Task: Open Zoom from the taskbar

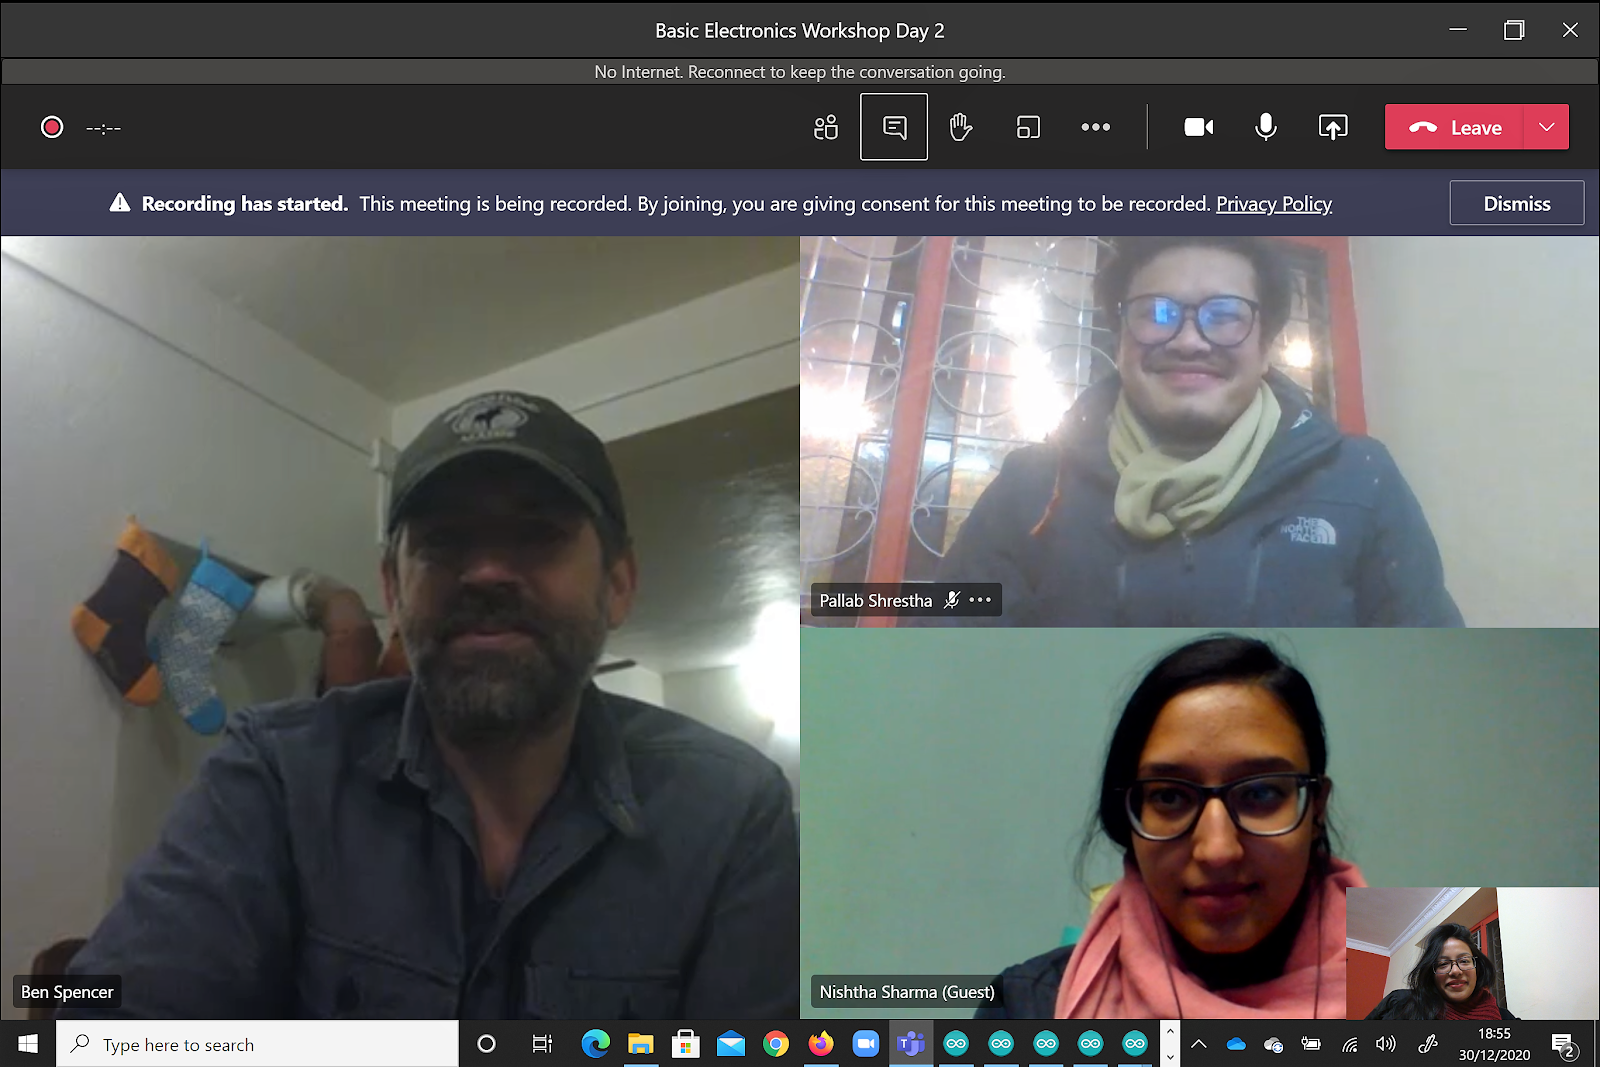Action: (865, 1044)
